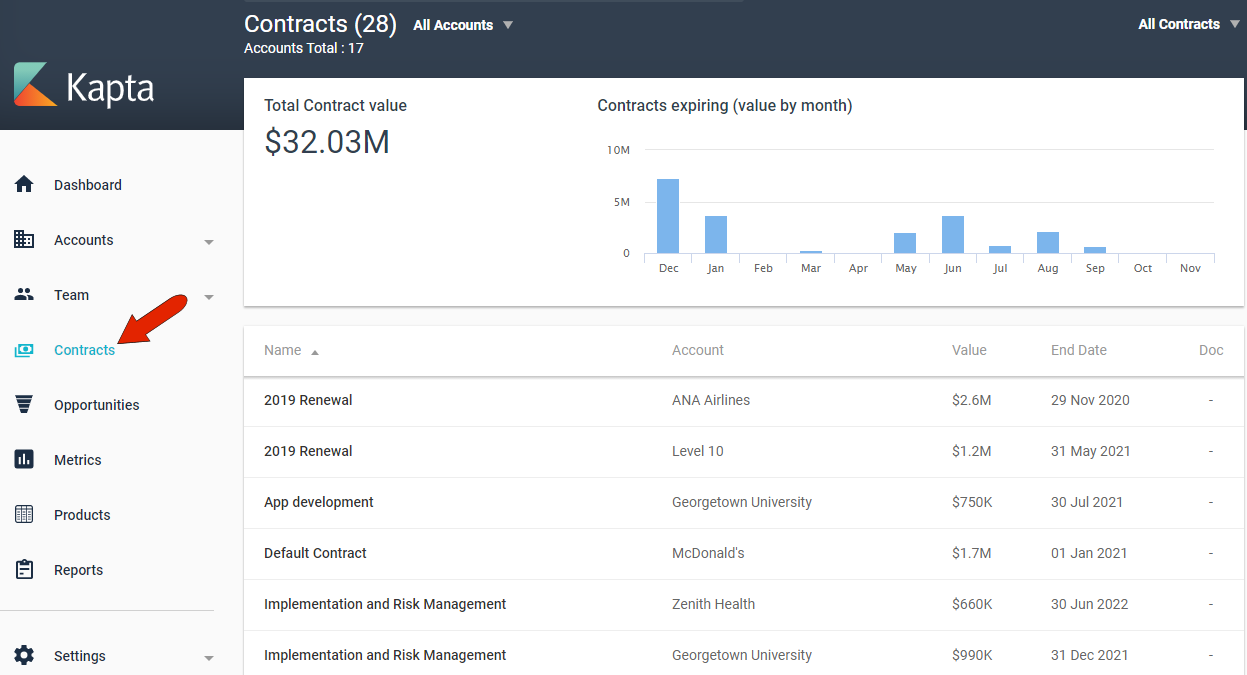
Task: Click the Opportunities funnel icon
Action: pyautogui.click(x=24, y=405)
